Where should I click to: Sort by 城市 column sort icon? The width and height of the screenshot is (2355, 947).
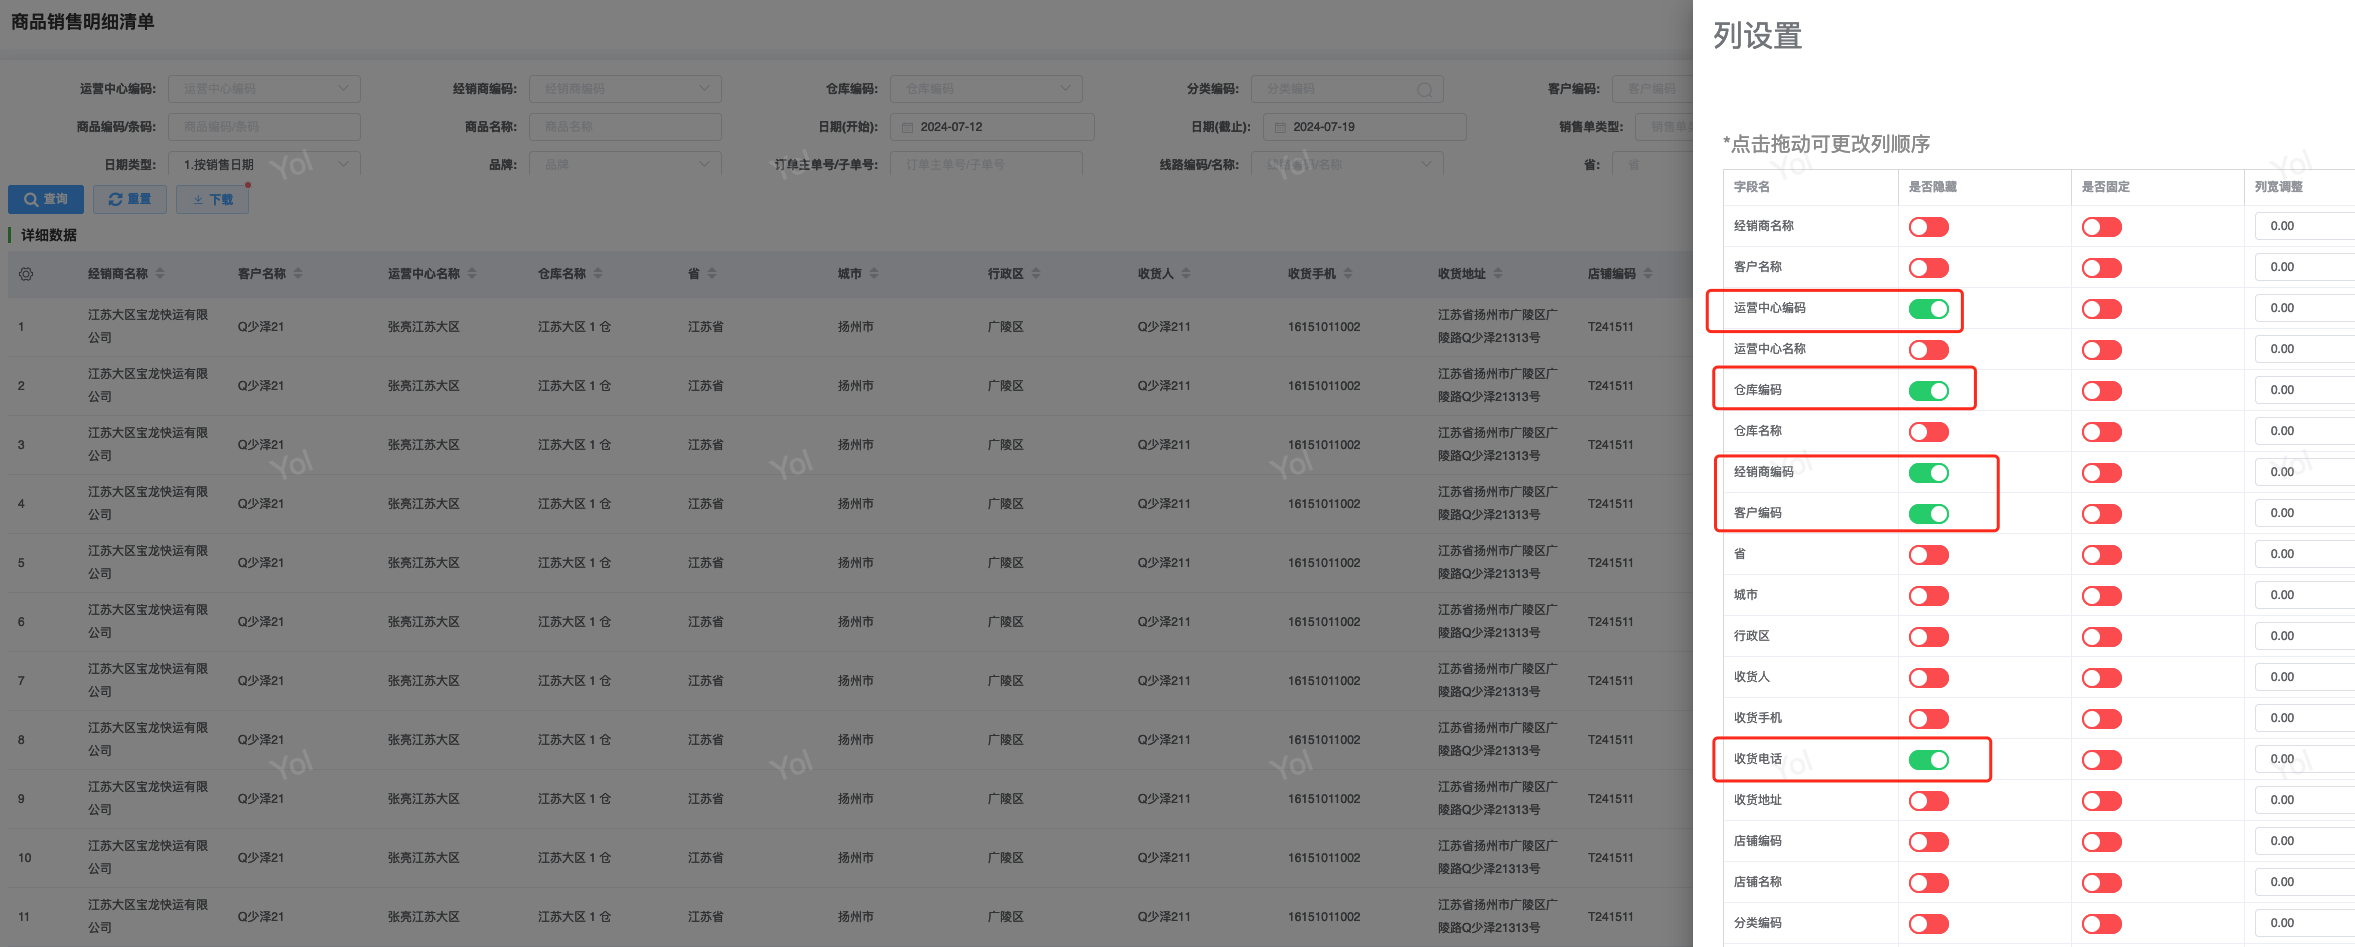pos(874,274)
